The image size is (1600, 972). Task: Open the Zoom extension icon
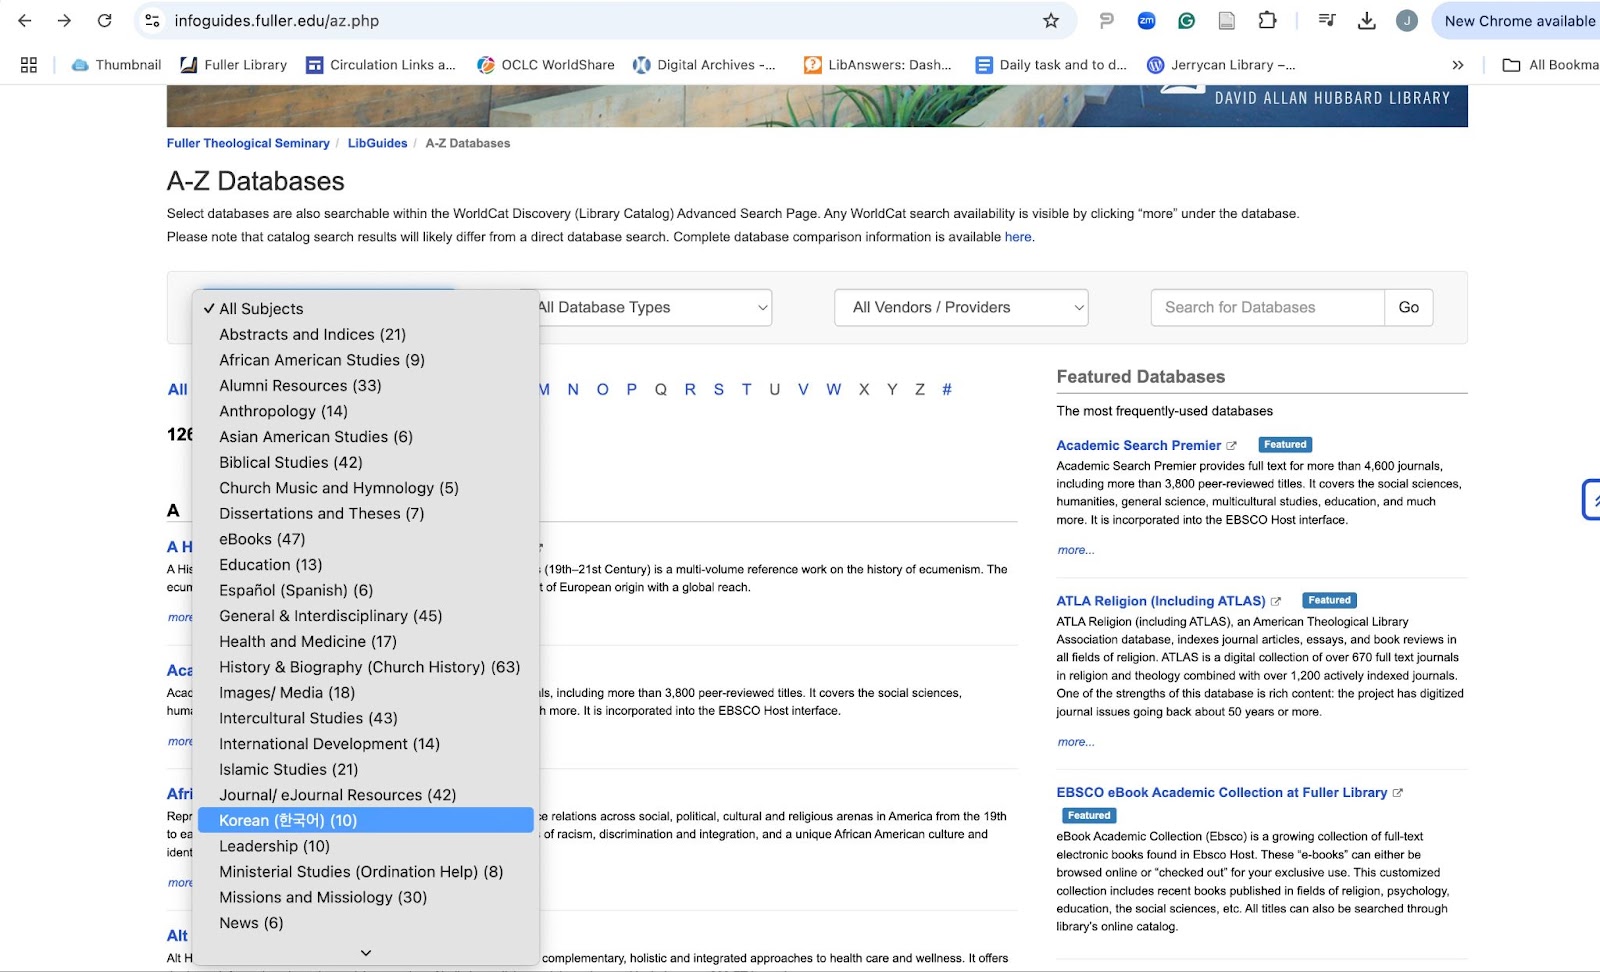1147,21
